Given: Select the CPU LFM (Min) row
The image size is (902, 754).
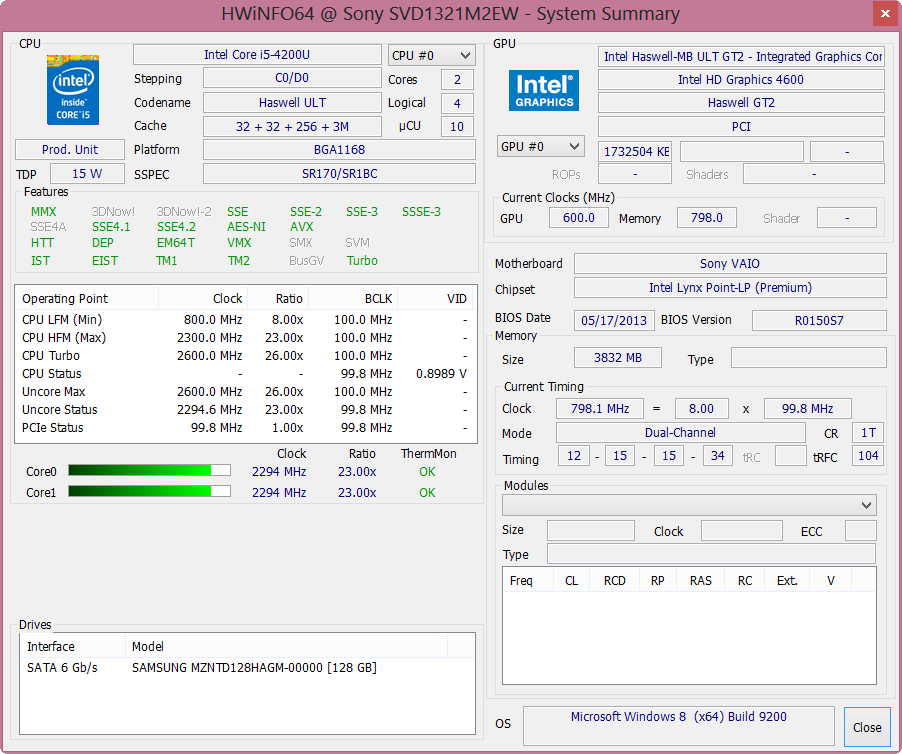Looking at the screenshot, I should pyautogui.click(x=246, y=319).
